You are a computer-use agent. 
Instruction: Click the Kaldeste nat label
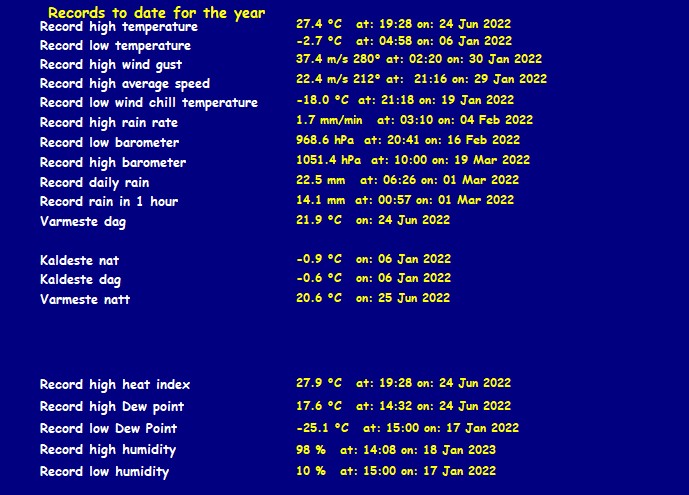pos(79,261)
